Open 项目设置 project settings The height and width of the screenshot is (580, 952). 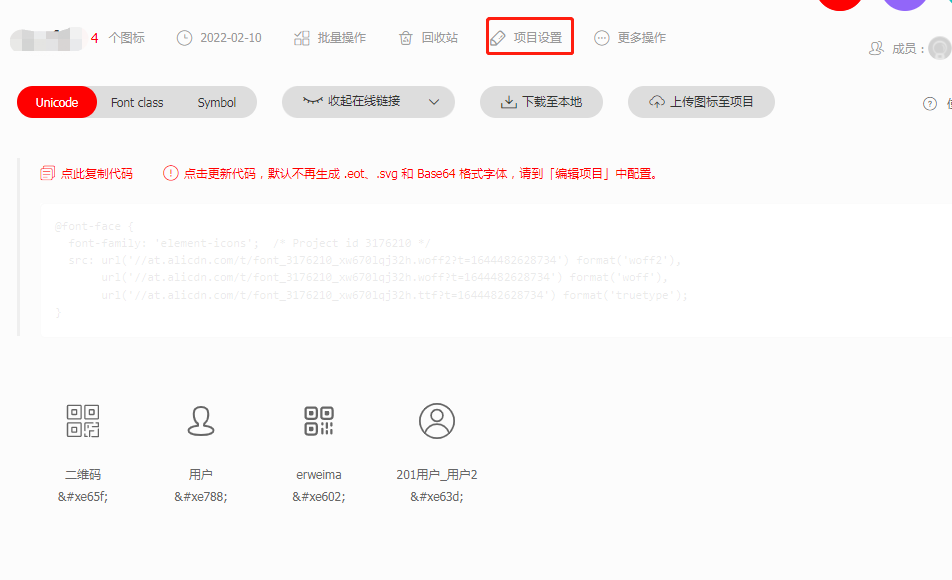click(529, 36)
